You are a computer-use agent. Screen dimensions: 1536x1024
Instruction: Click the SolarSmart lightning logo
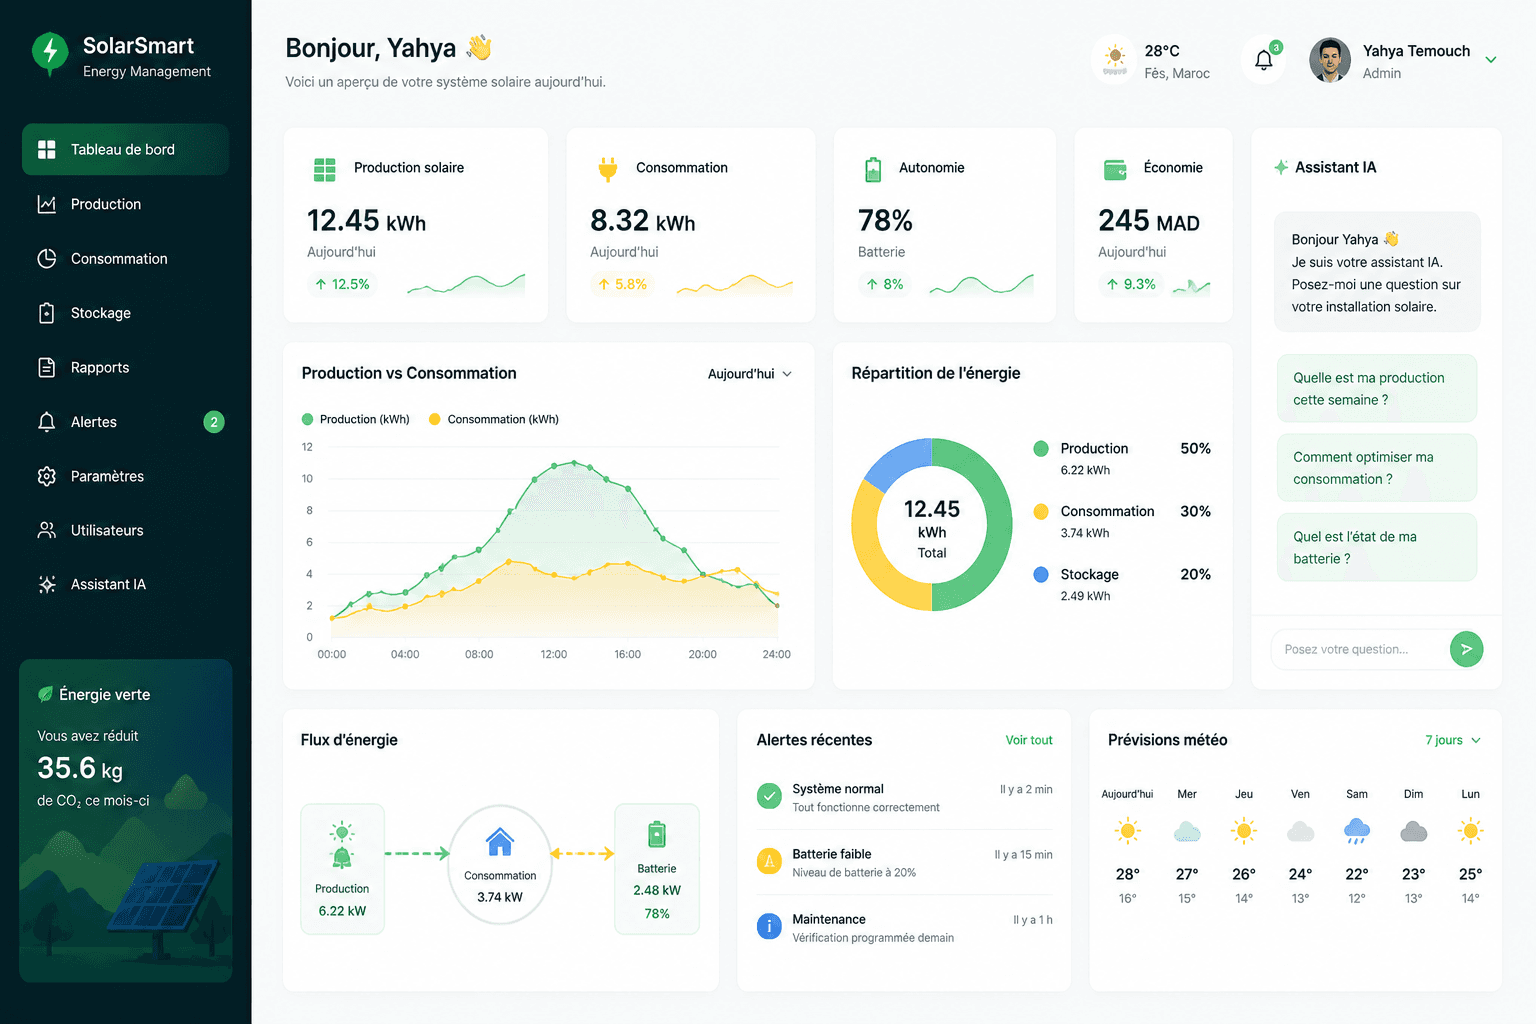pos(50,52)
